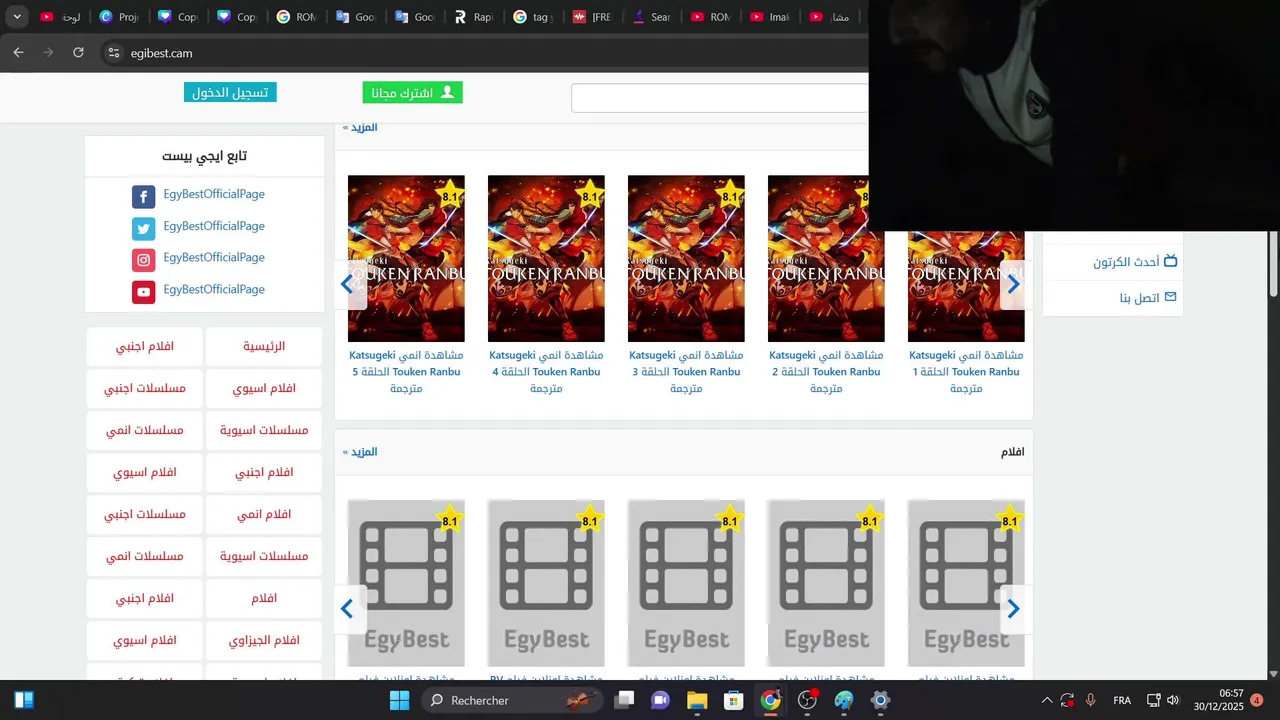Click EgyBestOfficialPage link next to Facebook icon
1280x720 pixels.
214,194
